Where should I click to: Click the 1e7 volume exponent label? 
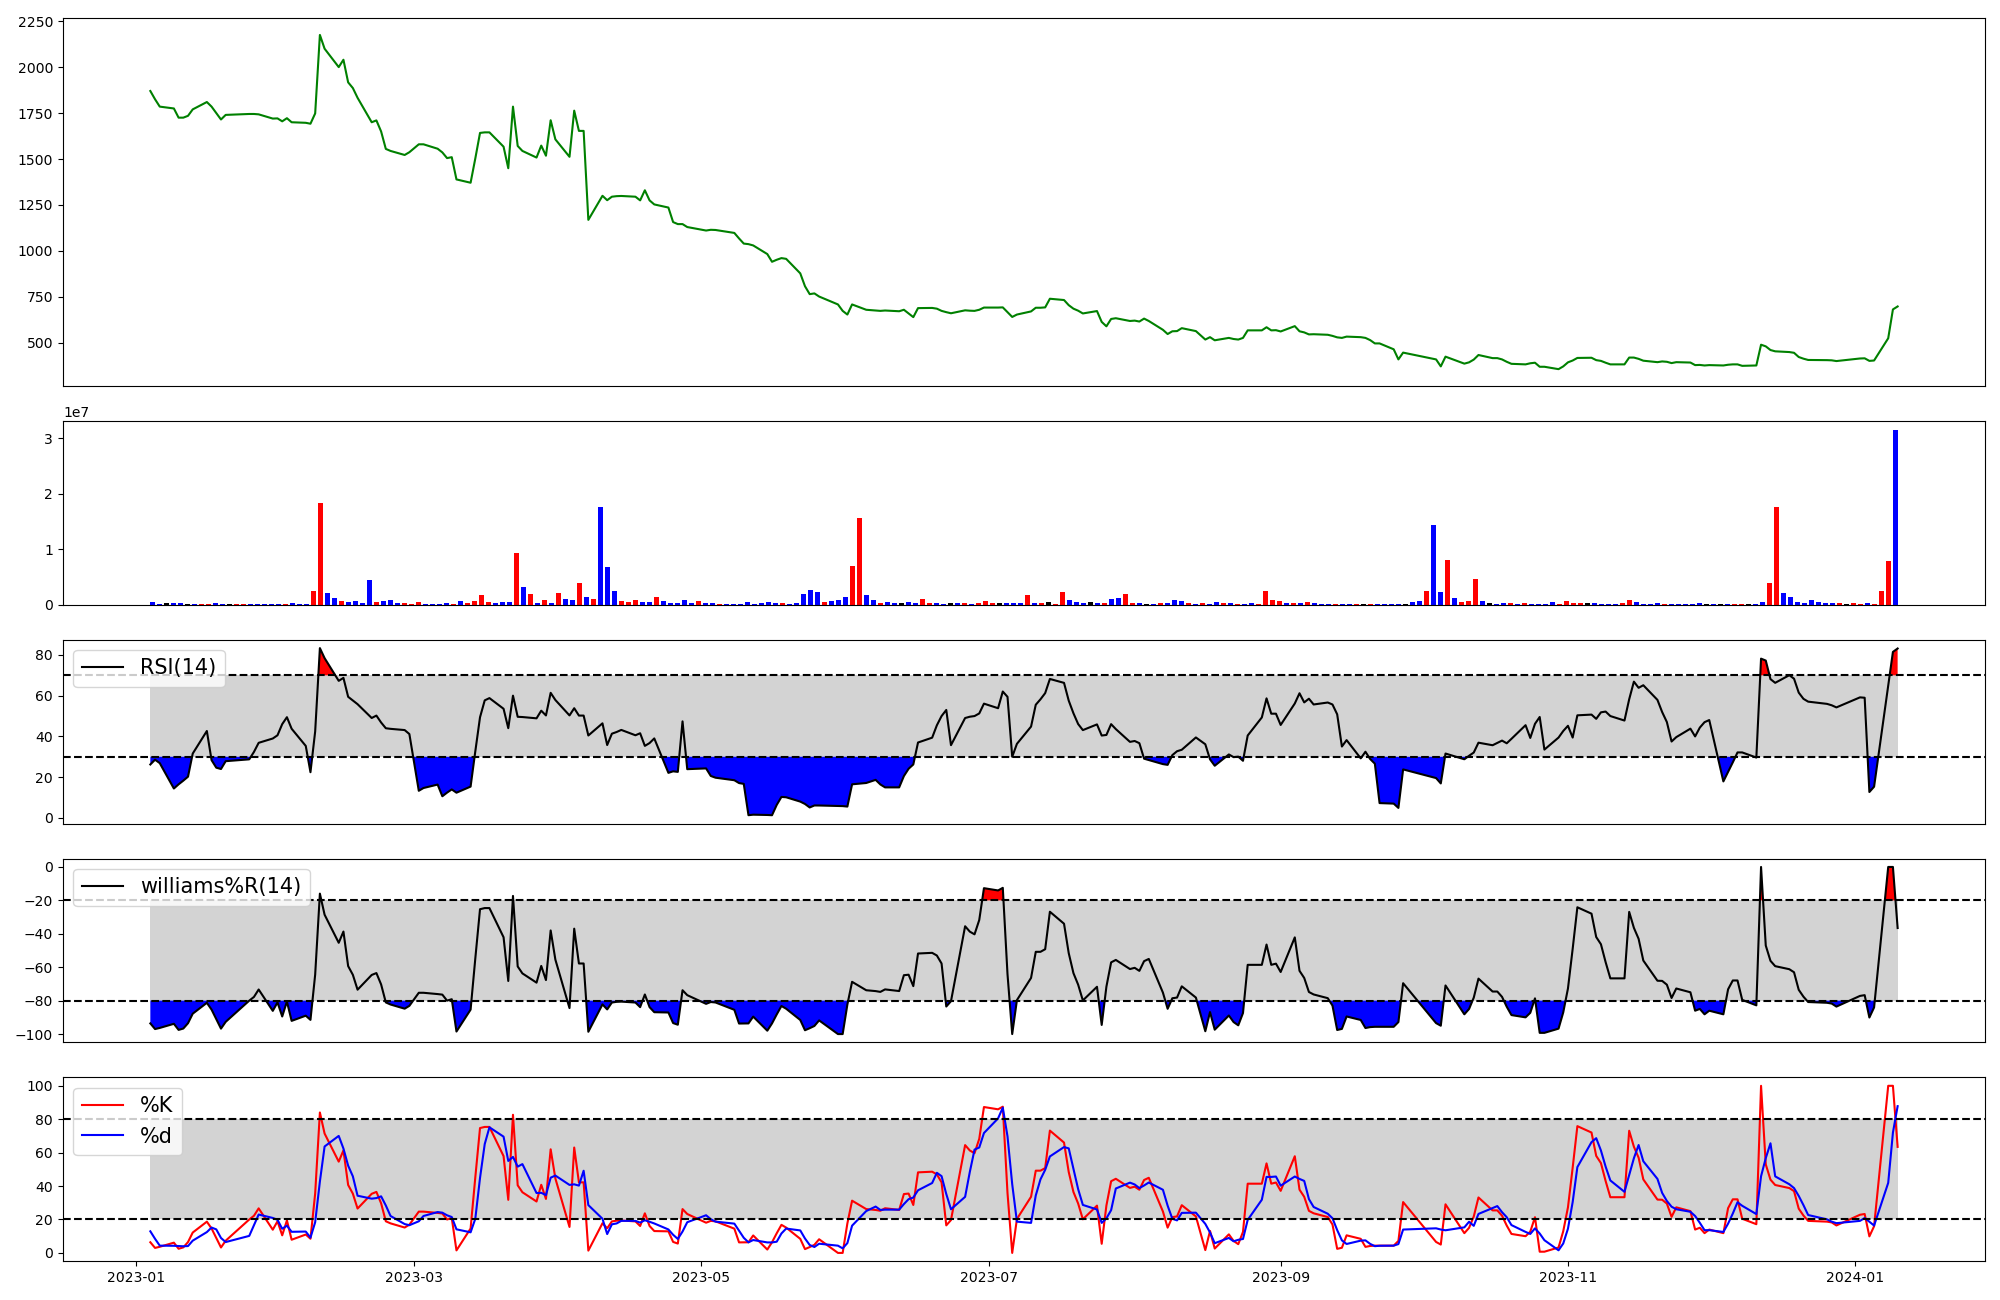click(76, 412)
